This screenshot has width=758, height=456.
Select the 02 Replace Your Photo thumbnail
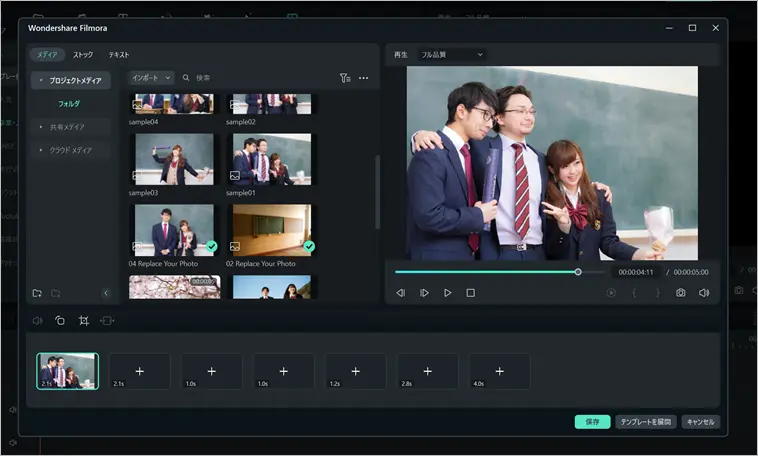(x=272, y=230)
